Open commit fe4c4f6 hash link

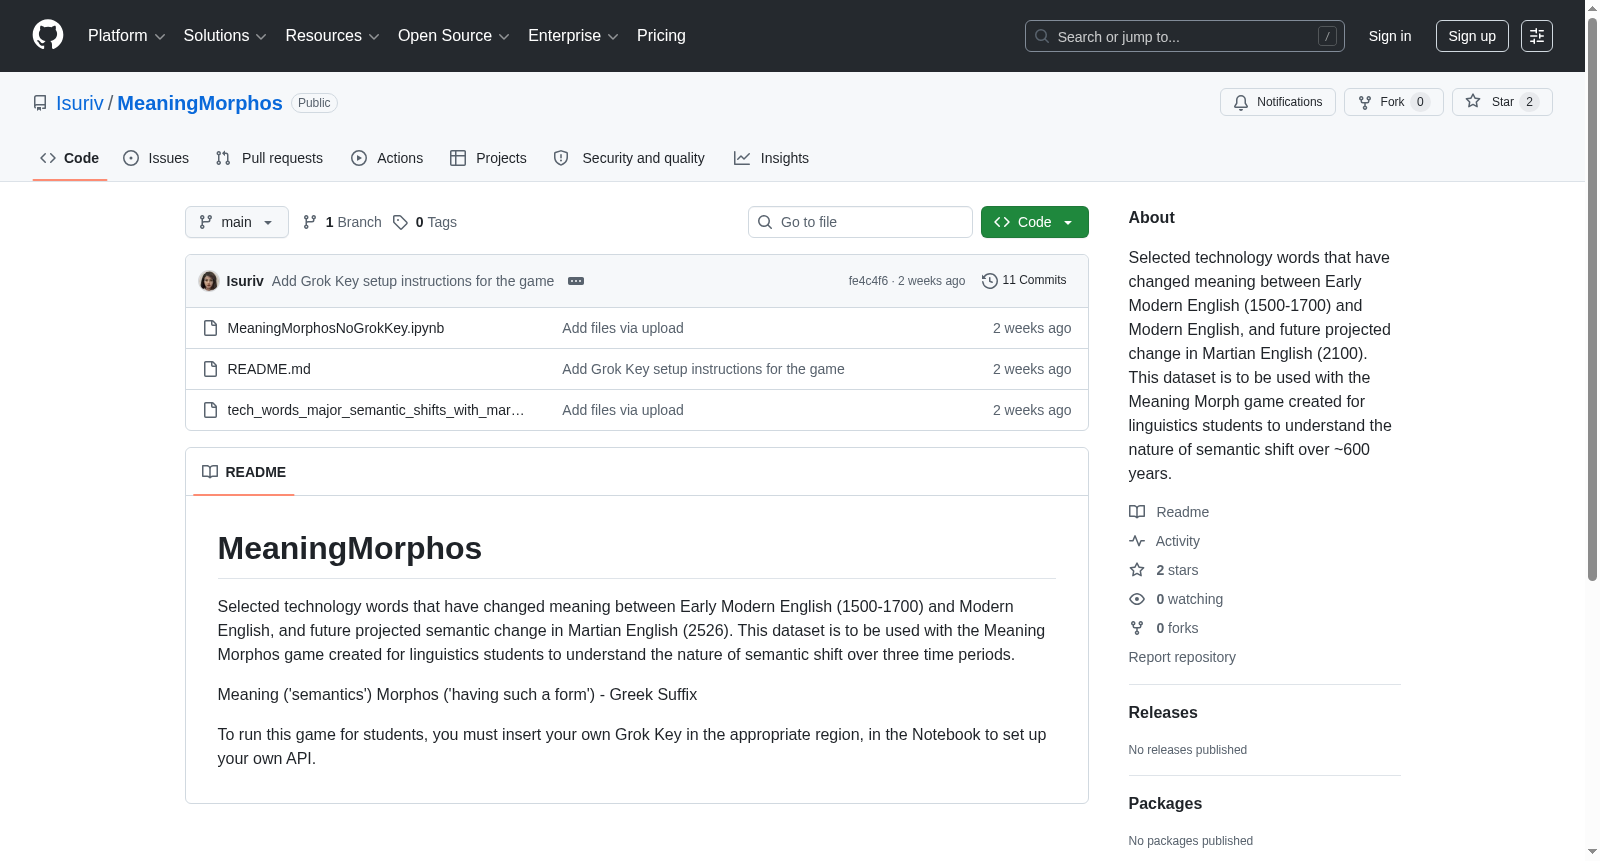868,281
